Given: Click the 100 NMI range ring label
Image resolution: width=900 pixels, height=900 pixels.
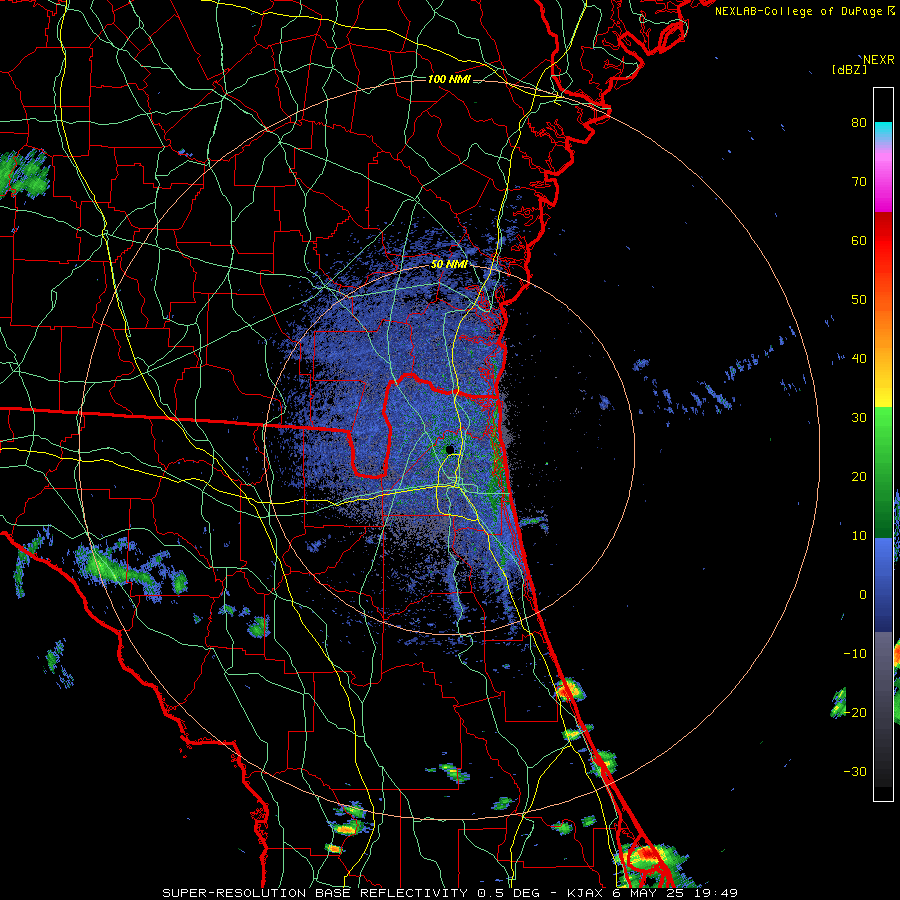Looking at the screenshot, I should tap(449, 79).
